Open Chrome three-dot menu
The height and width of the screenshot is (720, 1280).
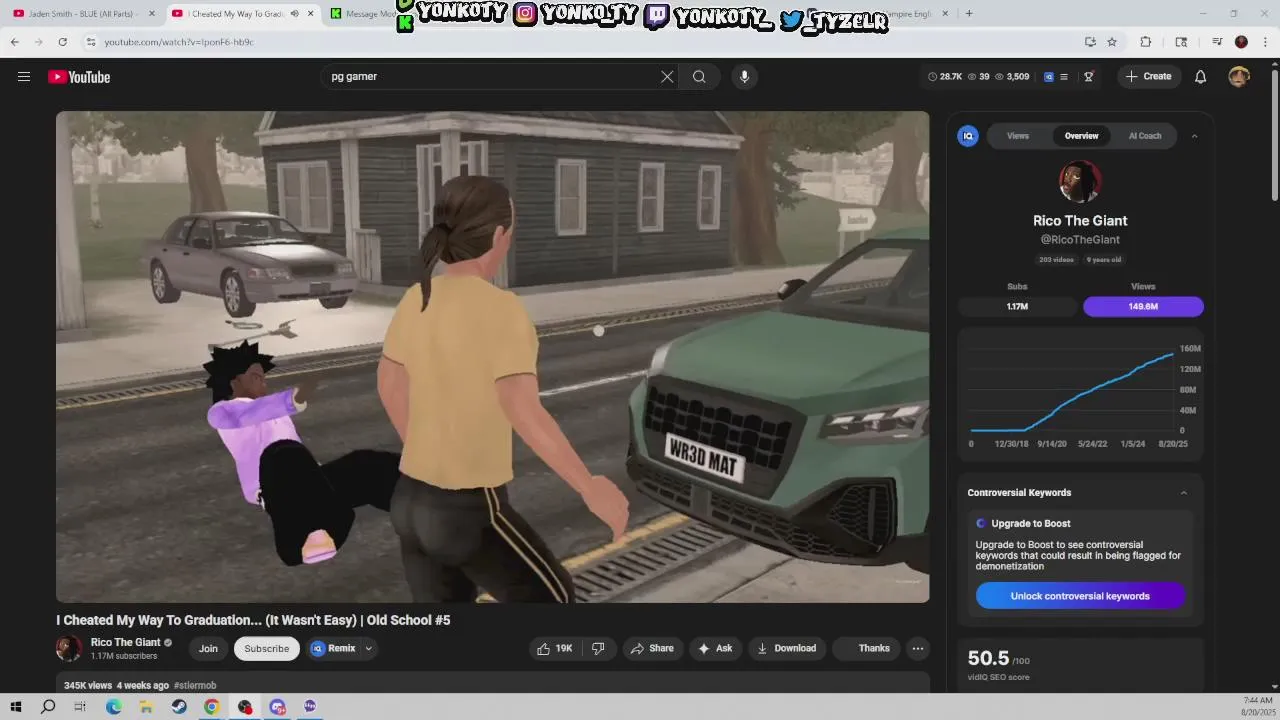1264,42
